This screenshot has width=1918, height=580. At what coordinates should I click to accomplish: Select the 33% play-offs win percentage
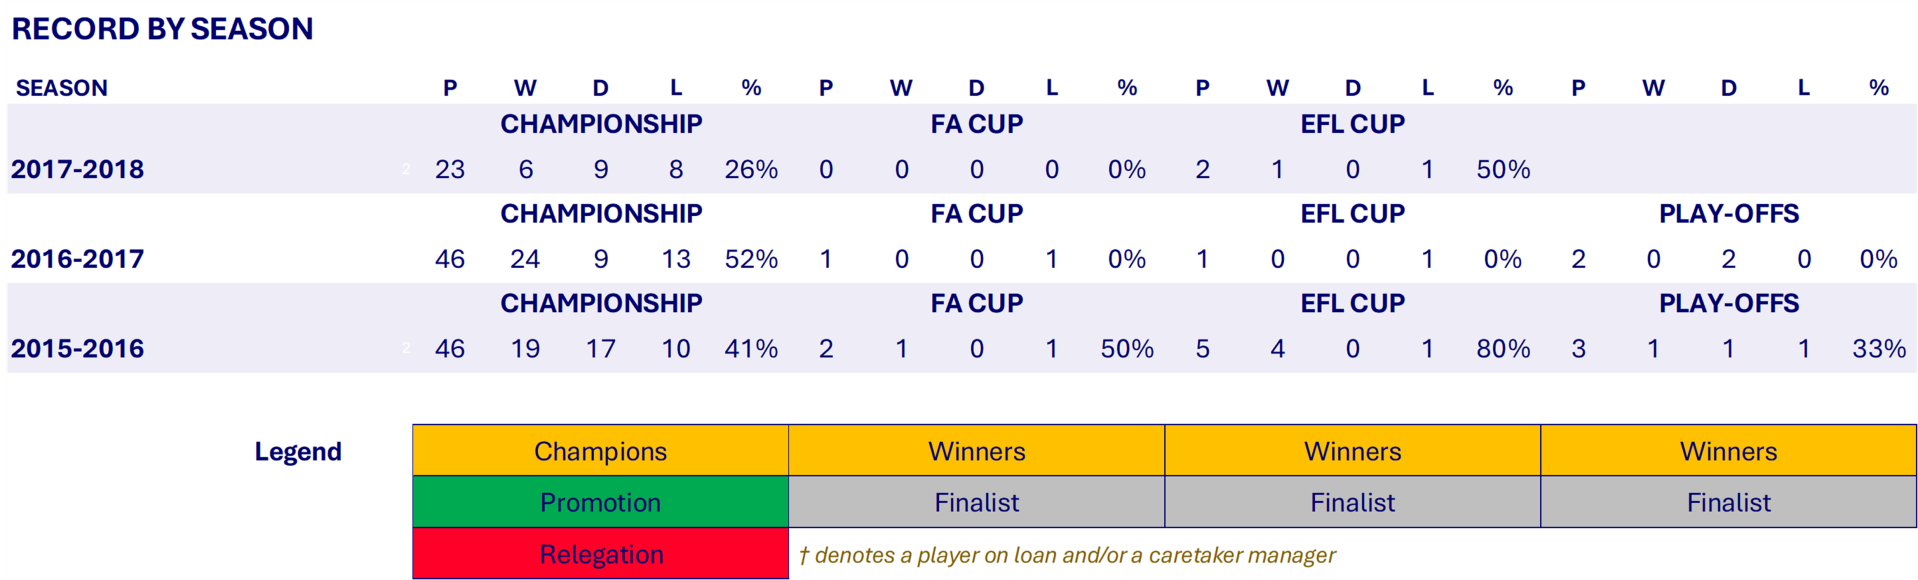click(1879, 349)
